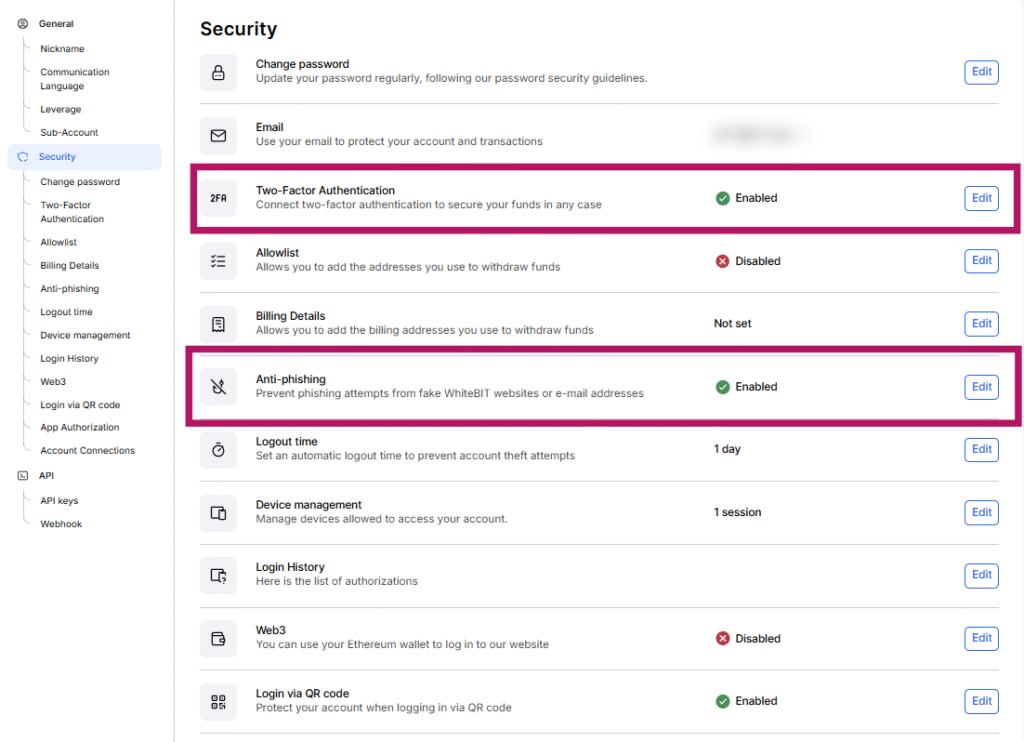This screenshot has height=742, width=1024.
Task: Edit the Web3 login option
Action: (x=981, y=638)
